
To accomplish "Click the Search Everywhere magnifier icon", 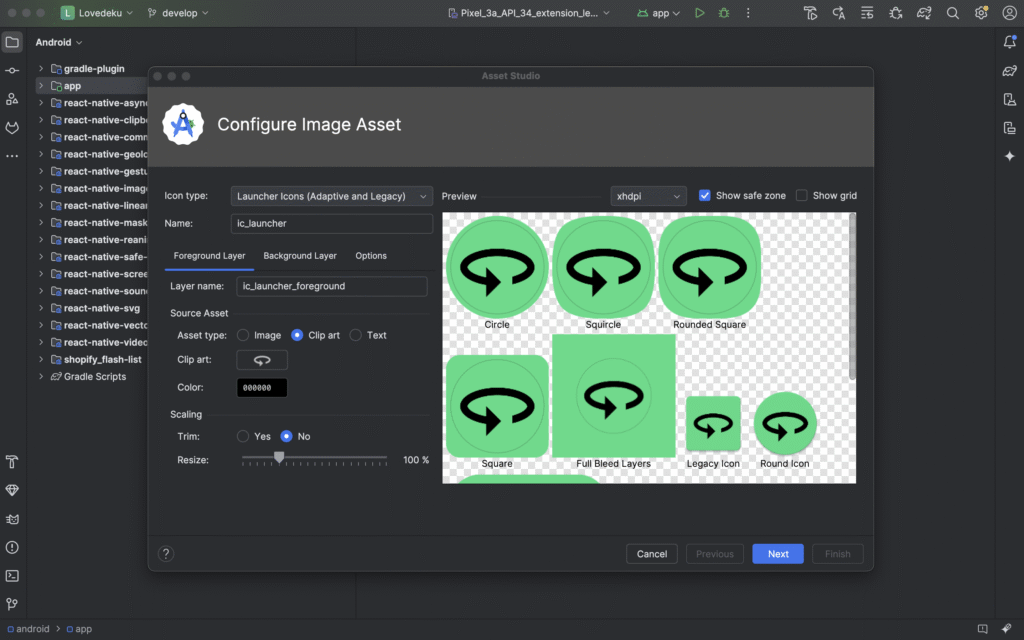I will (953, 13).
